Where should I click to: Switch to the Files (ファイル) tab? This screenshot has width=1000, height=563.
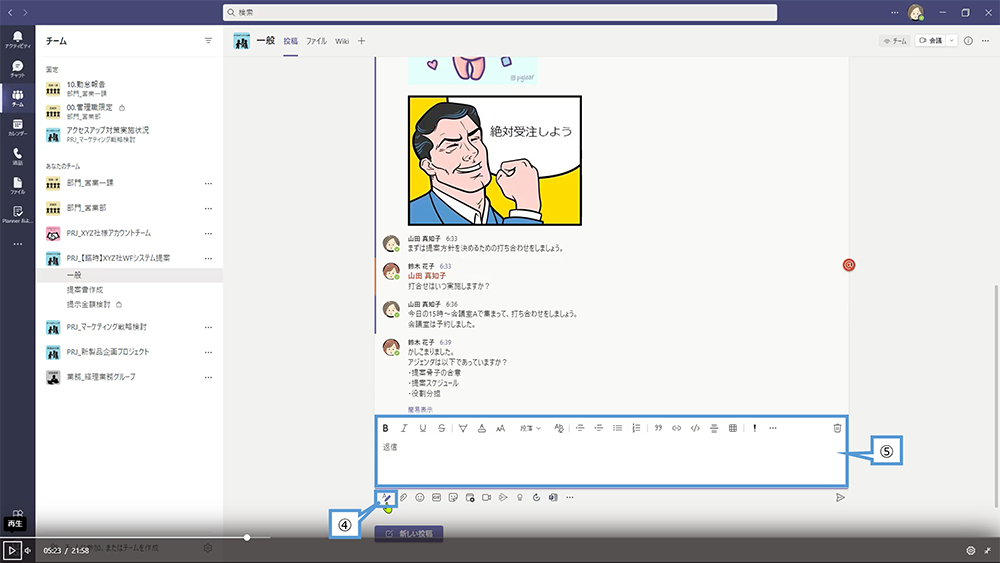(x=316, y=41)
